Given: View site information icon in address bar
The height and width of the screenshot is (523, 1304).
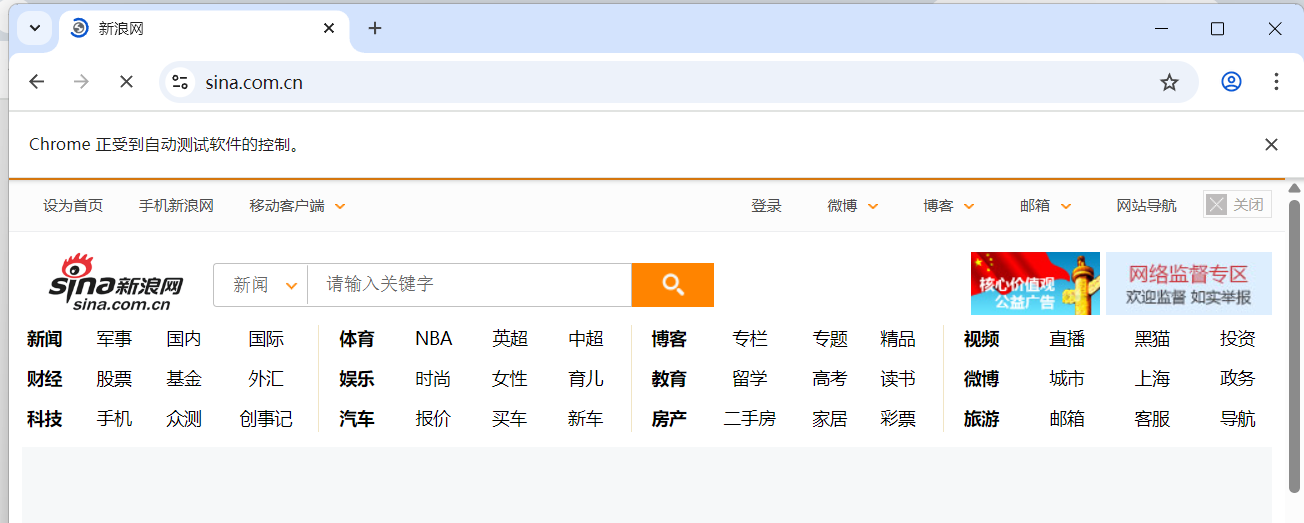Looking at the screenshot, I should point(180,82).
